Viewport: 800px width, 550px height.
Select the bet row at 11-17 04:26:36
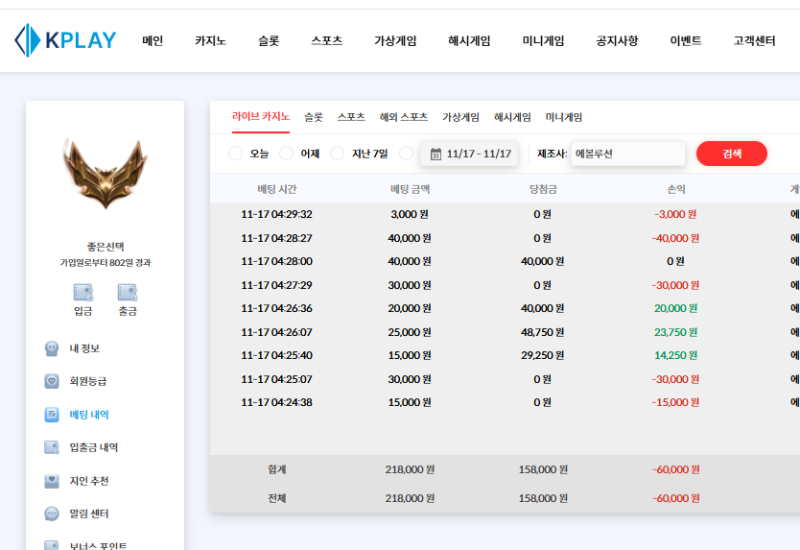pyautogui.click(x=505, y=308)
